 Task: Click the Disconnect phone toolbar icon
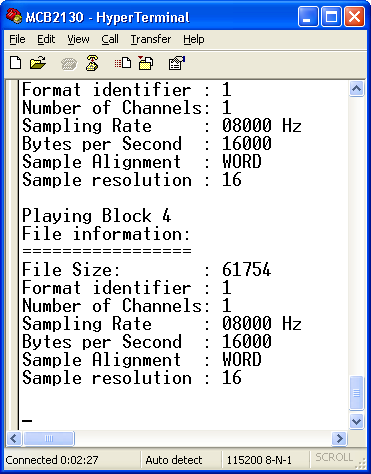(92, 63)
